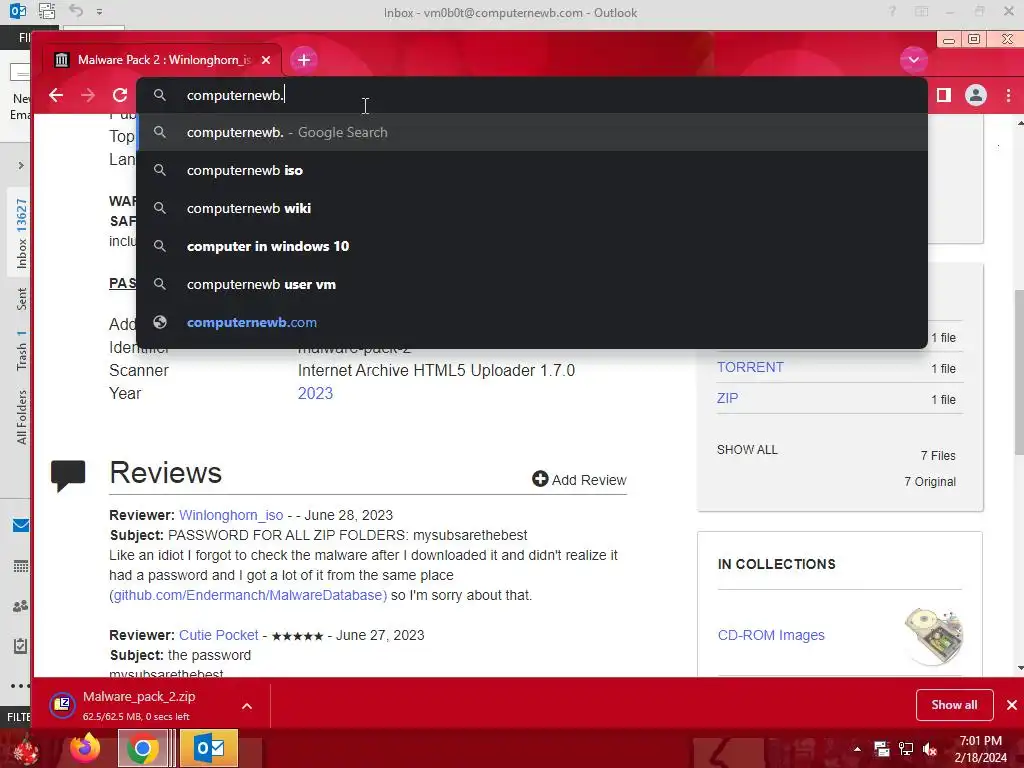1024x768 pixels.
Task: Open network tray icon
Action: [x=906, y=749]
